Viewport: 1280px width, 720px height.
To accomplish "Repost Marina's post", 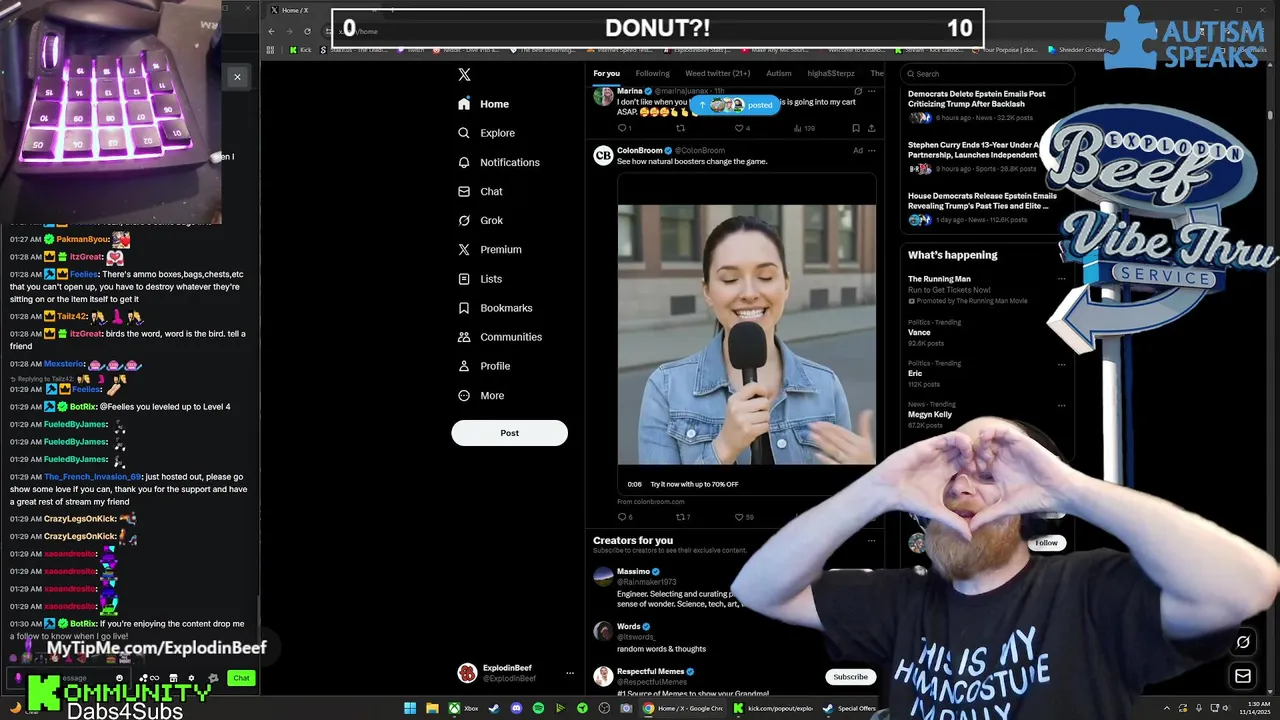I will (681, 128).
